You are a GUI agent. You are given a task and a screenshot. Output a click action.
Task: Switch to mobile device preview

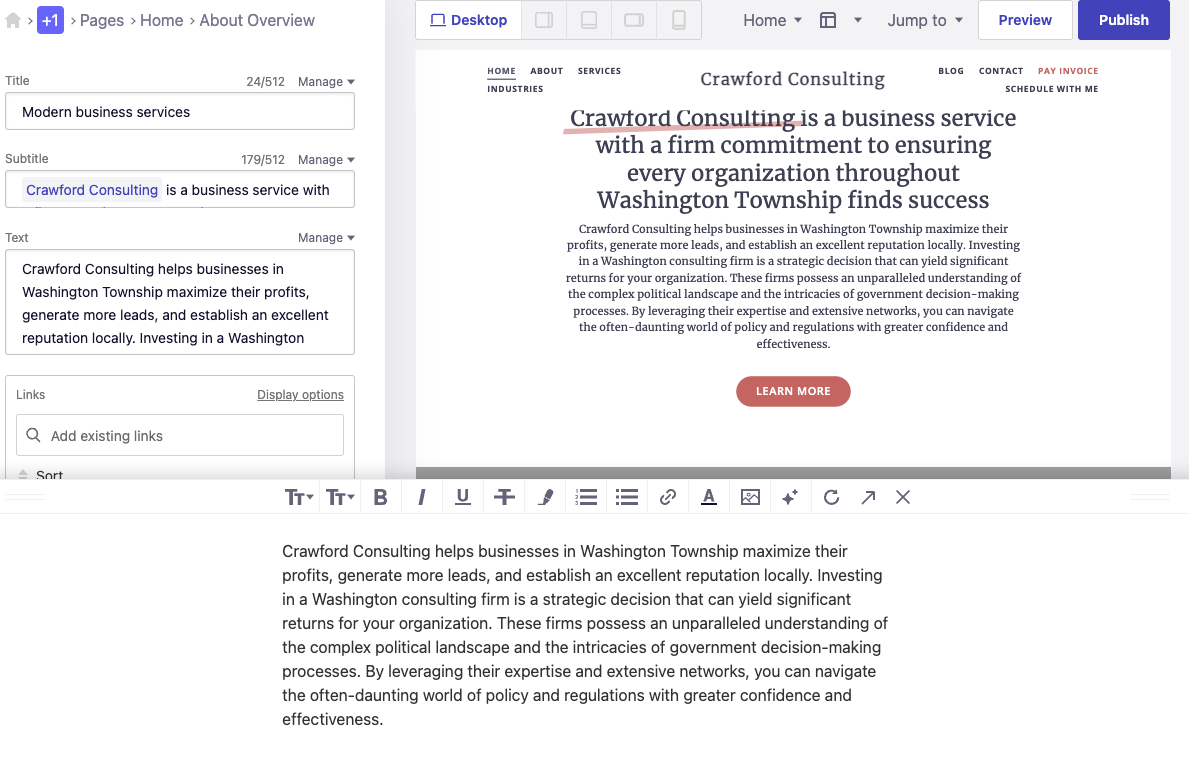point(680,19)
